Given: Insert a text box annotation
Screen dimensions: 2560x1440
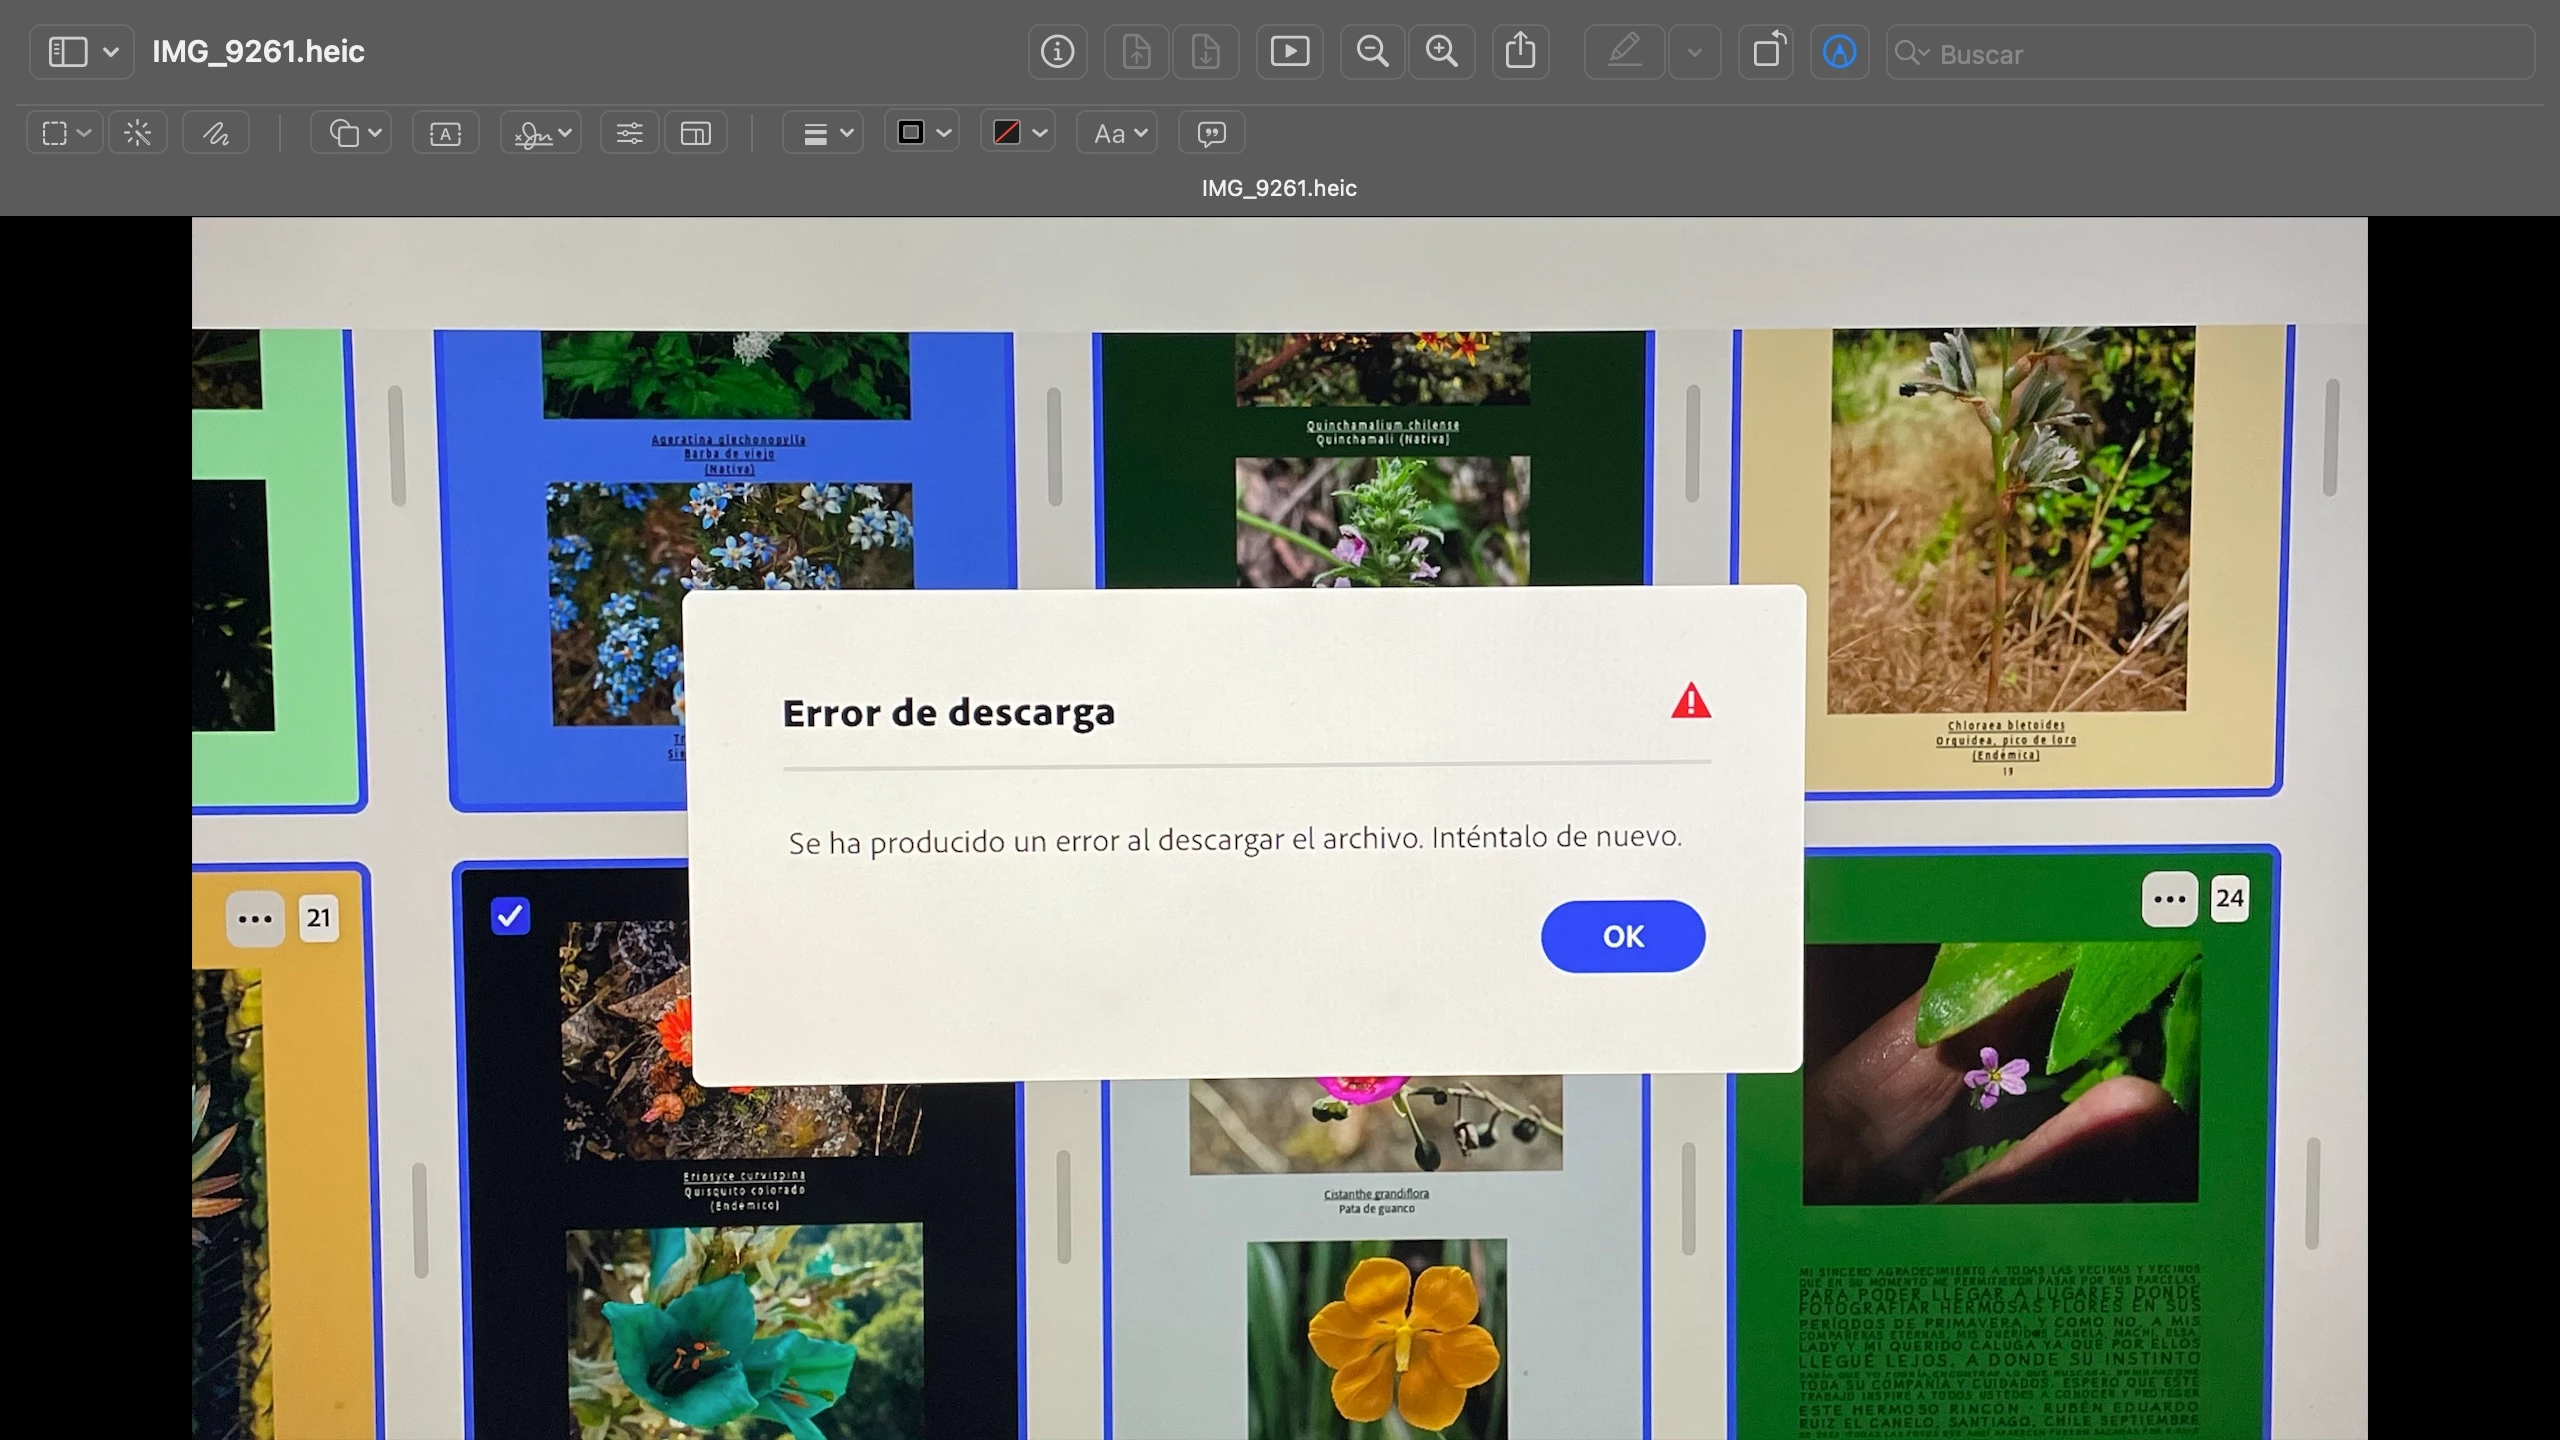Looking at the screenshot, I should coord(445,133).
